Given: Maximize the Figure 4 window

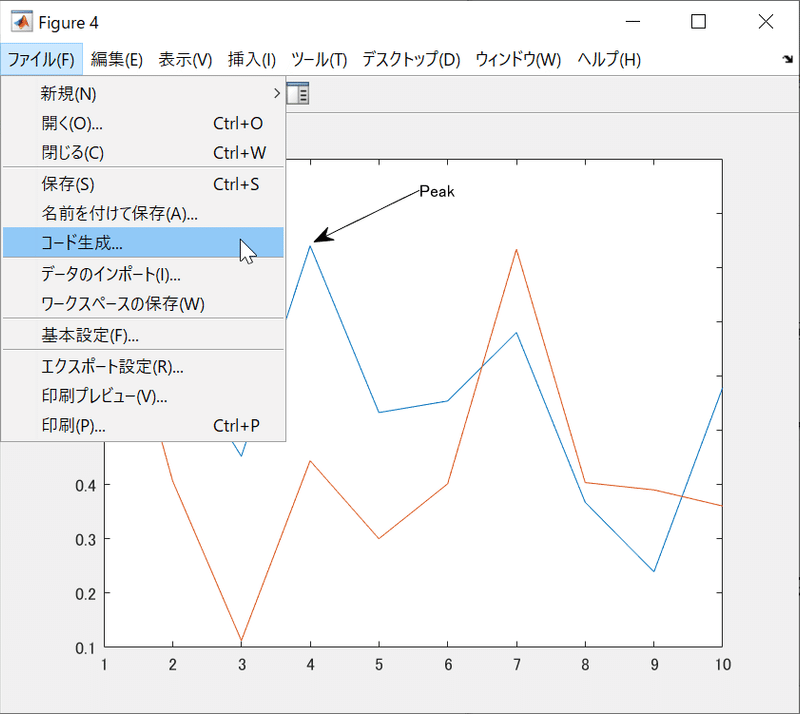Looking at the screenshot, I should (x=698, y=21).
